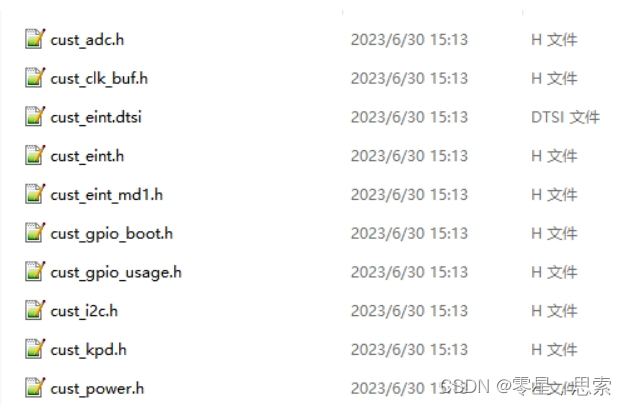This screenshot has width=626, height=405.
Task: Click the H 文件 type of cust_i2c.h
Action: click(x=554, y=311)
